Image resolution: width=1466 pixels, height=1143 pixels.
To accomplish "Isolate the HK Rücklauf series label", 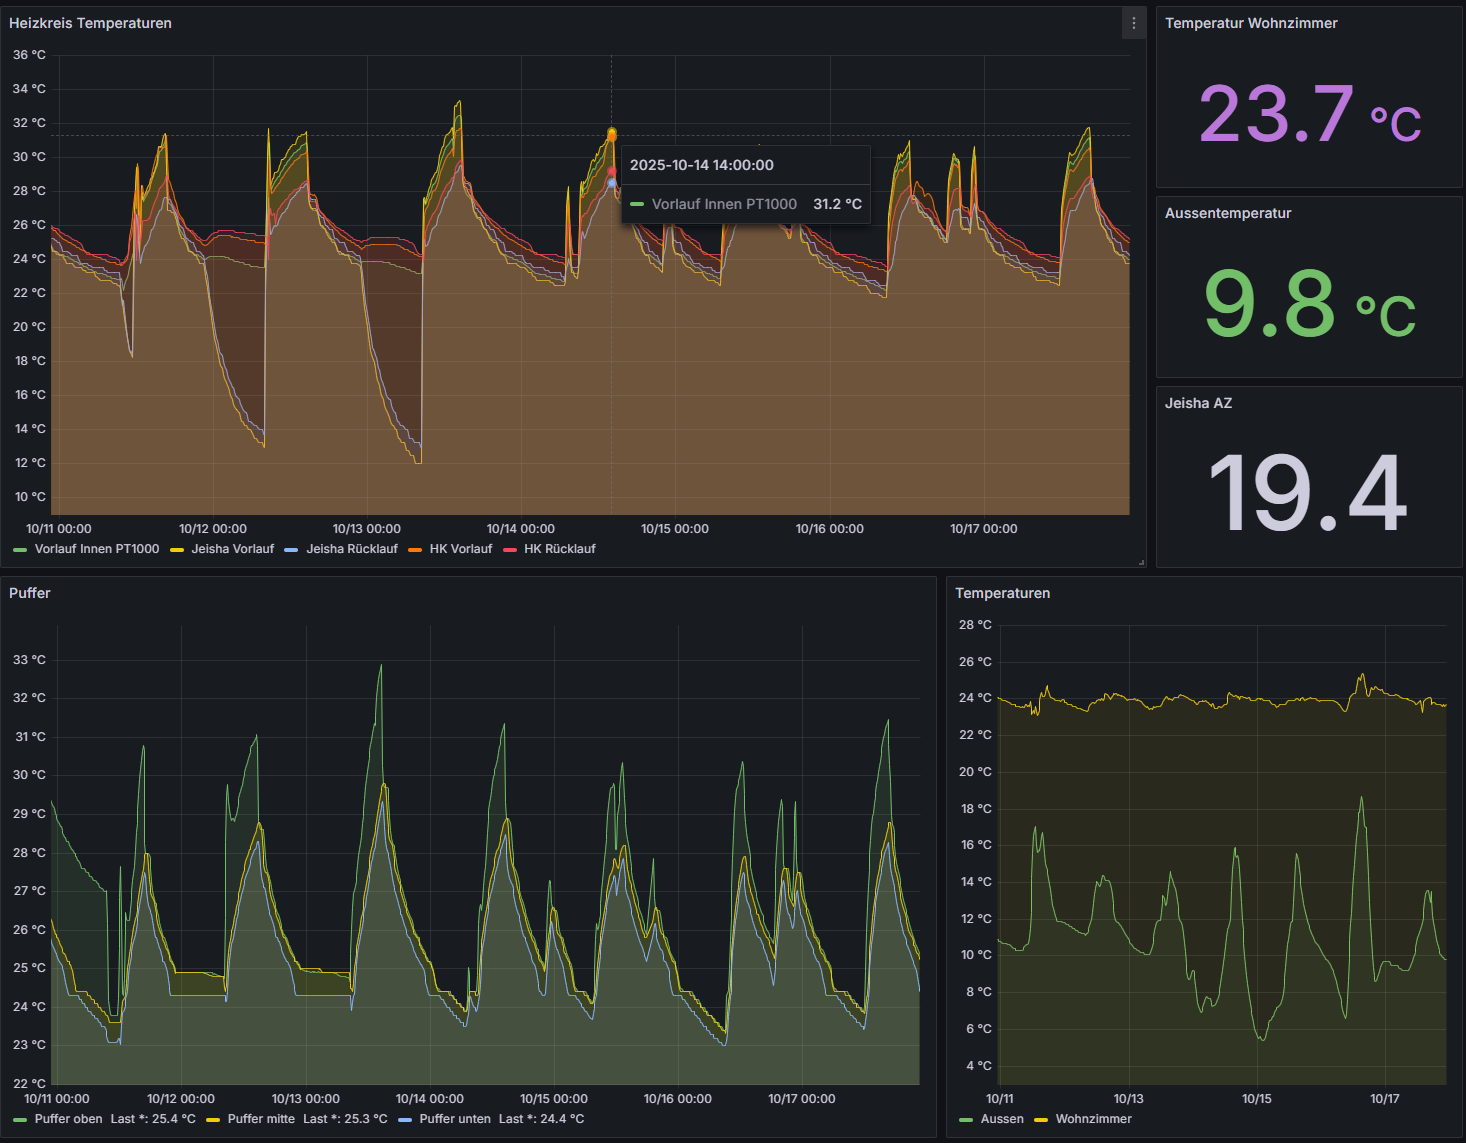I will [559, 549].
